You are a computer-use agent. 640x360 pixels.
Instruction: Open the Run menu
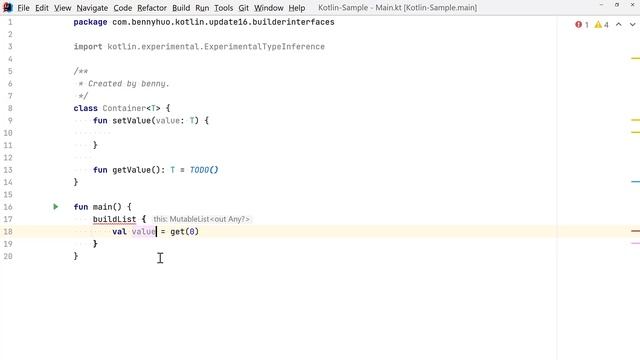click(202, 8)
